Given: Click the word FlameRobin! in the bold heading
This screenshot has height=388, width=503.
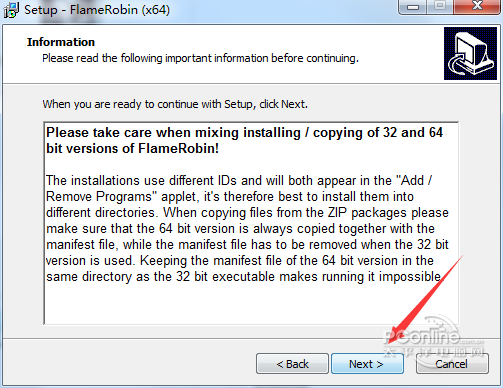Looking at the screenshot, I should click(x=178, y=148).
